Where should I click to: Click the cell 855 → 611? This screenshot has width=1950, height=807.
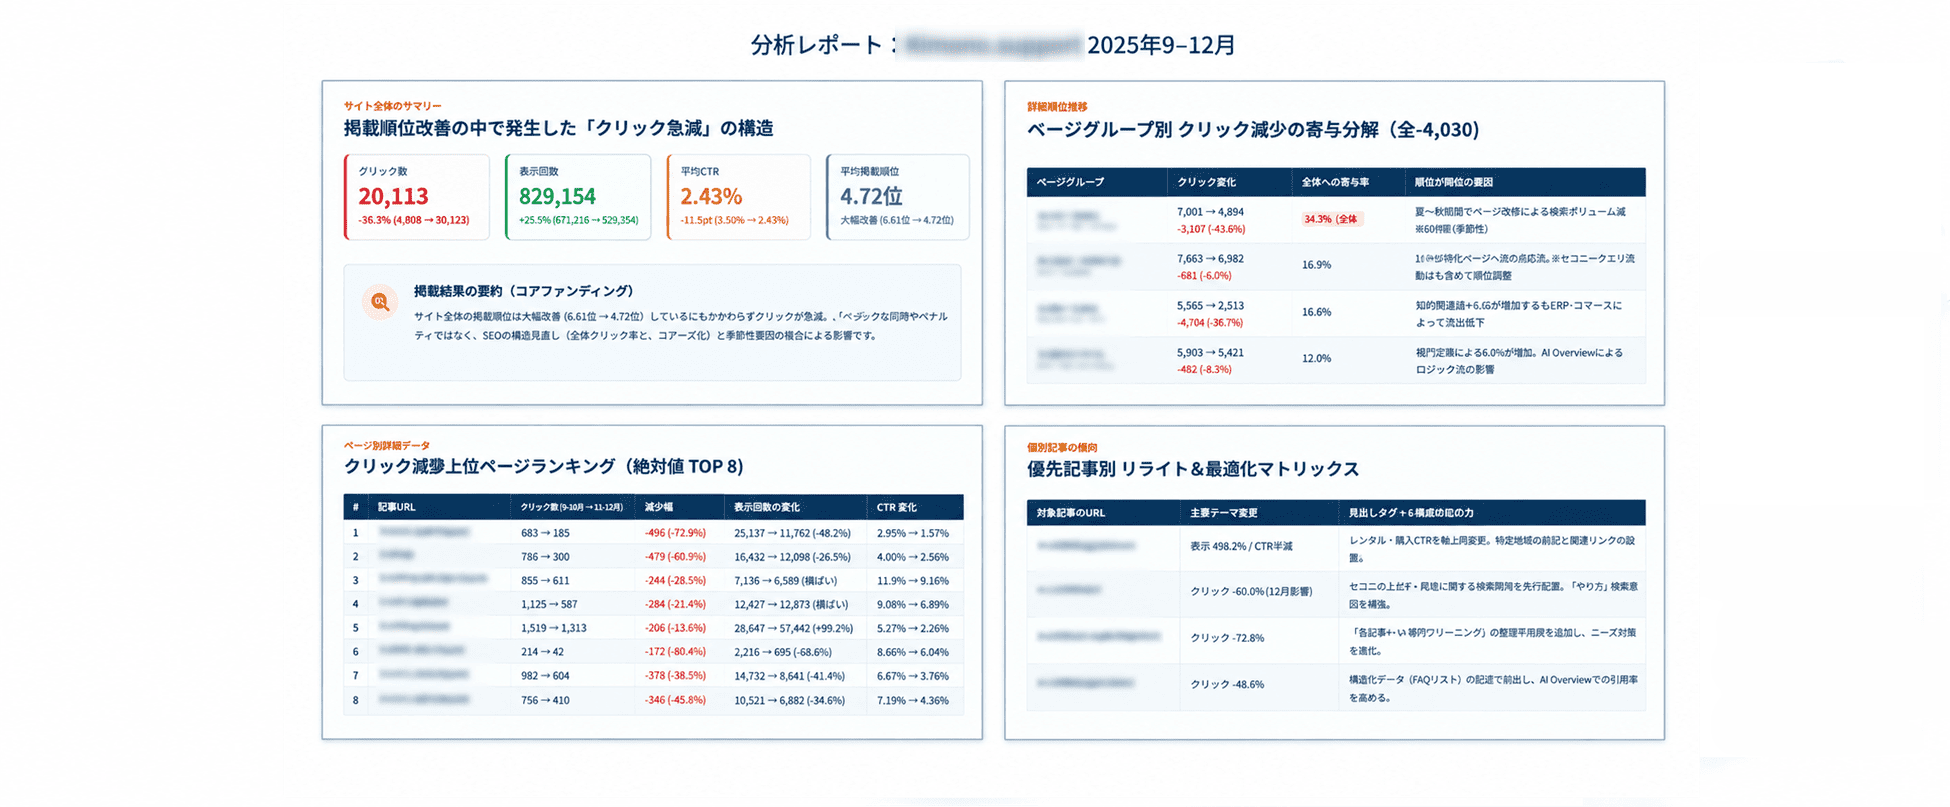[545, 581]
